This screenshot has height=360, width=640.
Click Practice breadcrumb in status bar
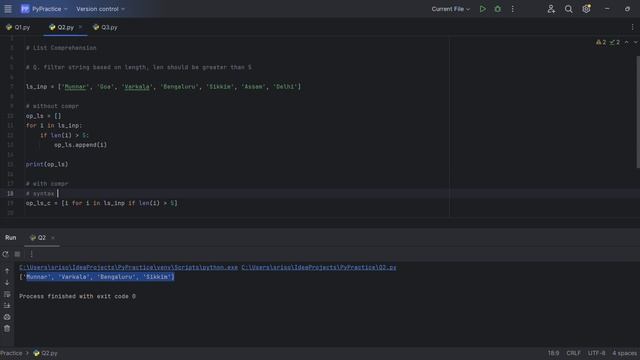coord(11,353)
